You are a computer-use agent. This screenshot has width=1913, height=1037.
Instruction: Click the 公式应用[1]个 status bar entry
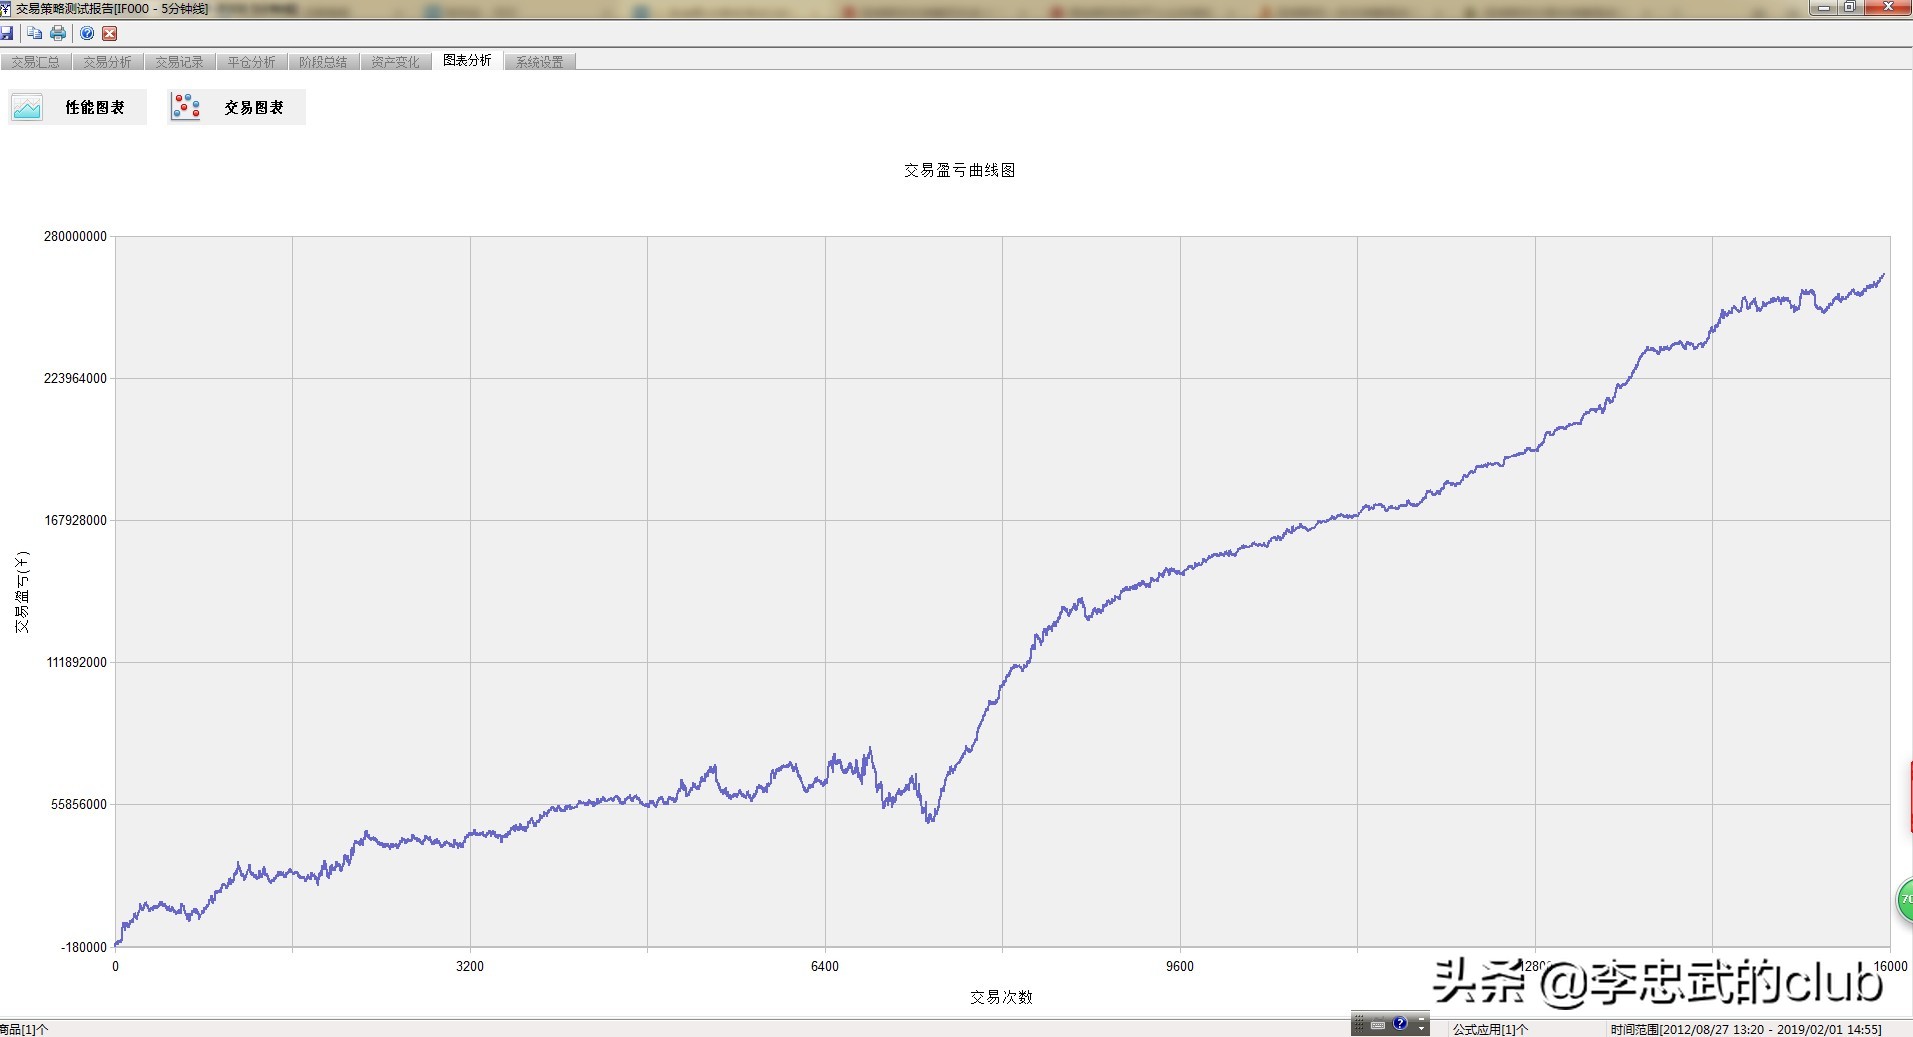click(x=1490, y=1029)
